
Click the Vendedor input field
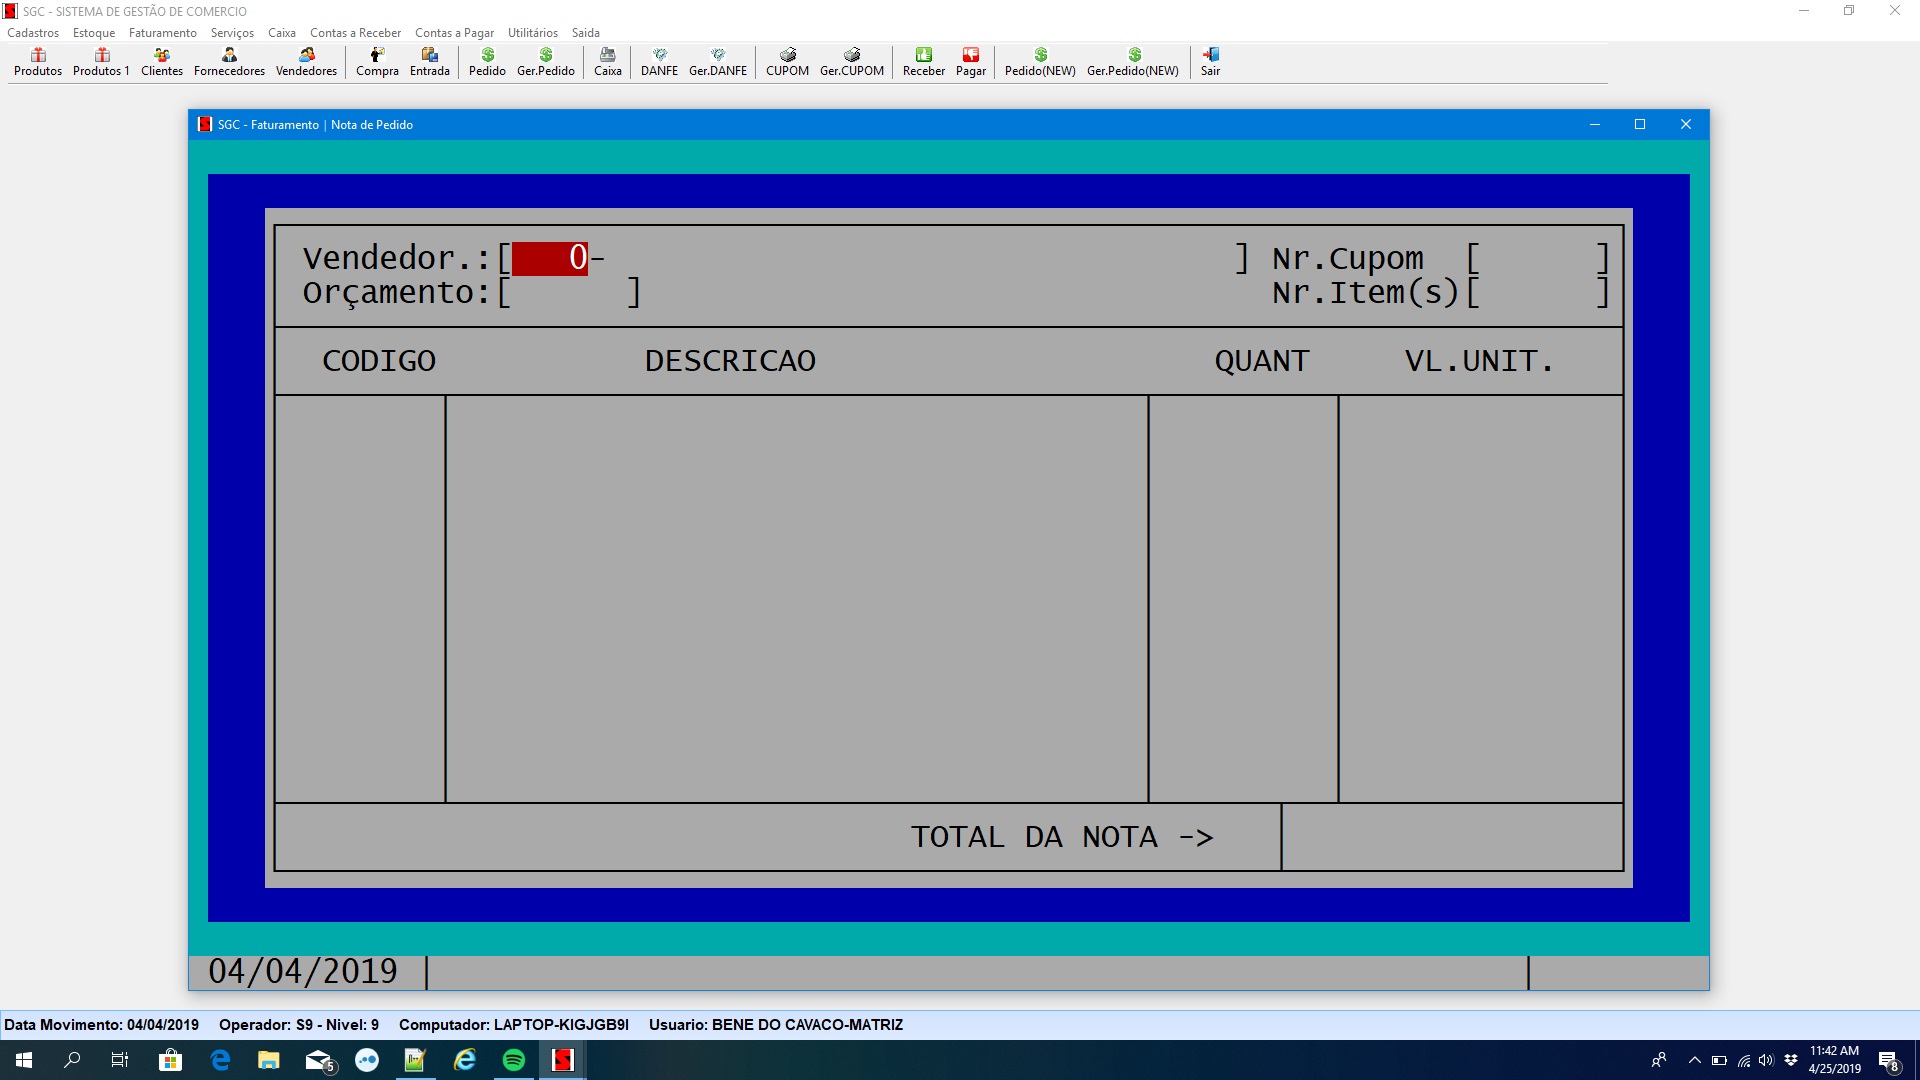[549, 259]
